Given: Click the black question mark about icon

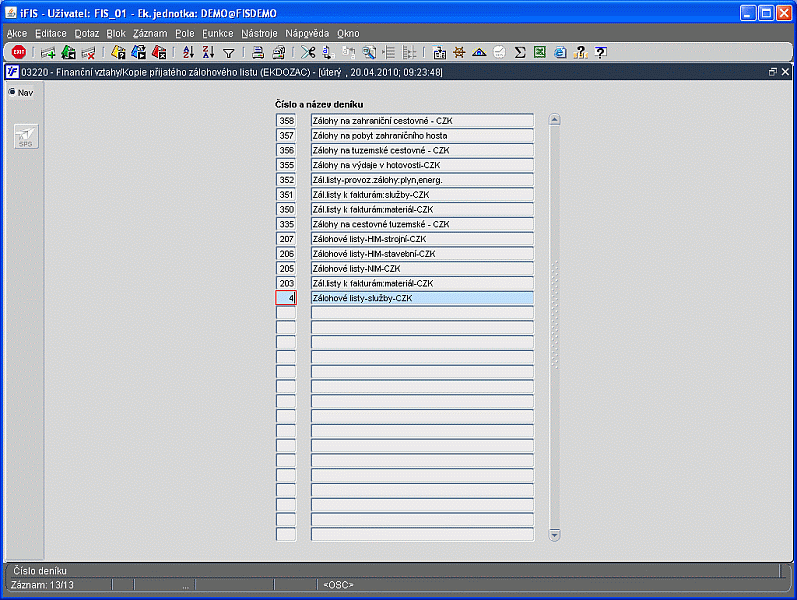Looking at the screenshot, I should pyautogui.click(x=600, y=52).
